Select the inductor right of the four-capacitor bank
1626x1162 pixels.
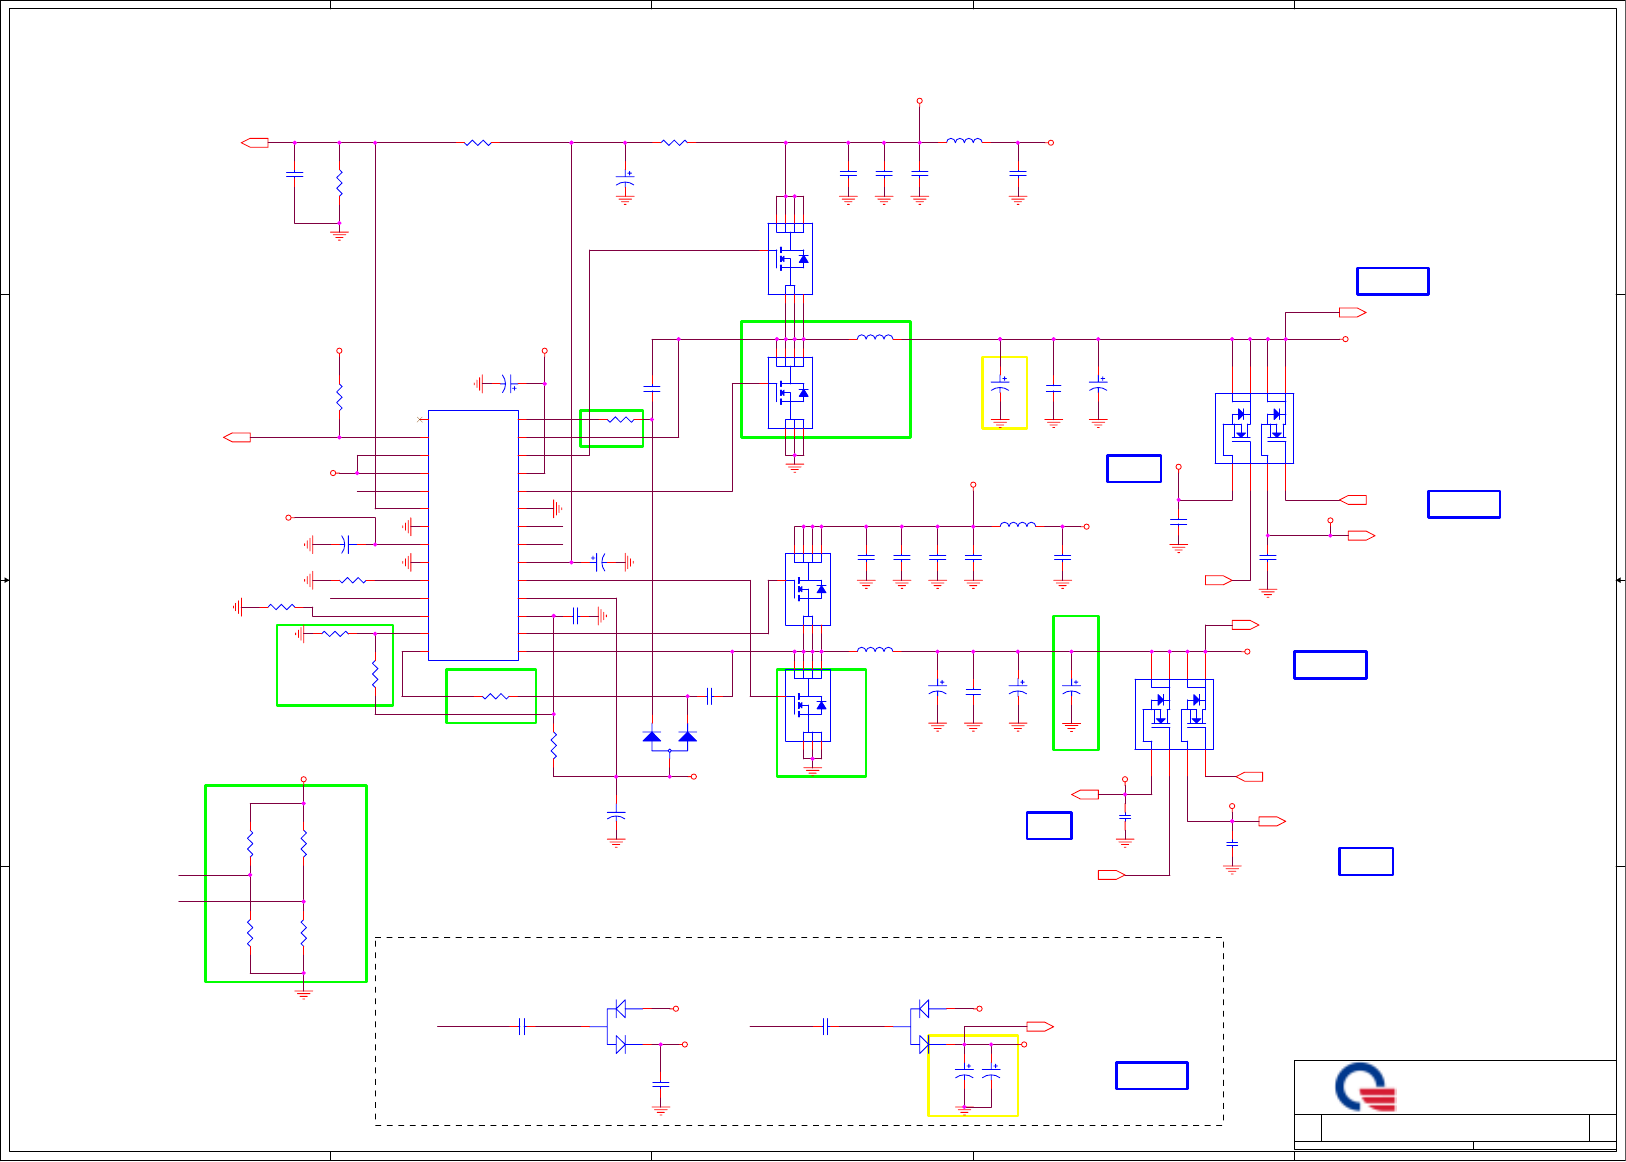(x=1018, y=524)
